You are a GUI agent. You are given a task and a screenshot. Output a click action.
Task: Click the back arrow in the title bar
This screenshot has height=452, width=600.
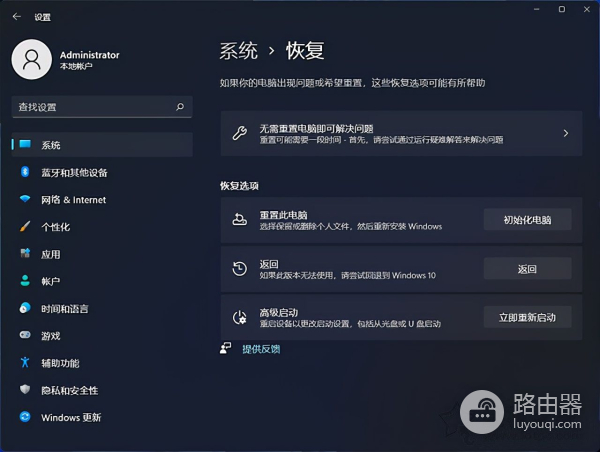[x=16, y=16]
